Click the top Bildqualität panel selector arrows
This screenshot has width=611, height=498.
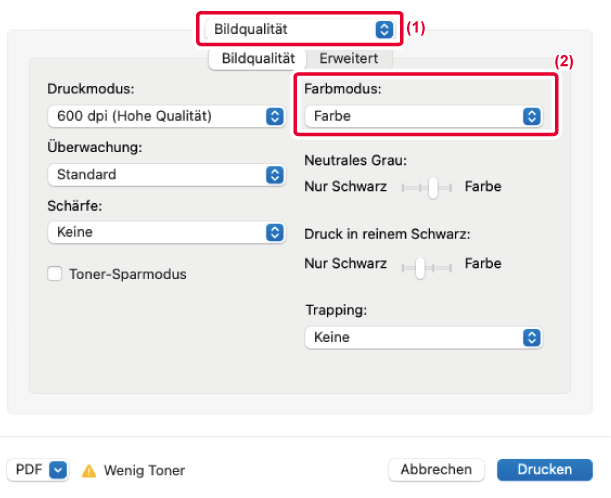pos(384,29)
